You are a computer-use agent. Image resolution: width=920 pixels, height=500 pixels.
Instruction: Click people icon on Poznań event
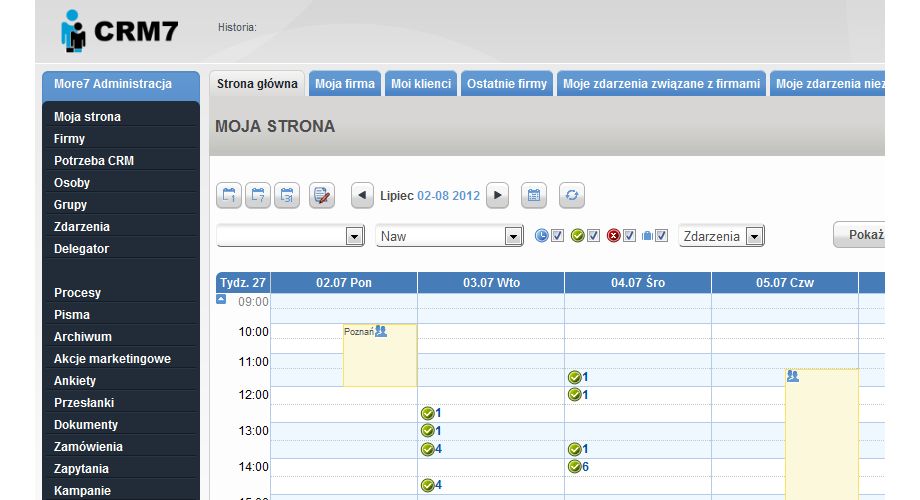click(381, 331)
